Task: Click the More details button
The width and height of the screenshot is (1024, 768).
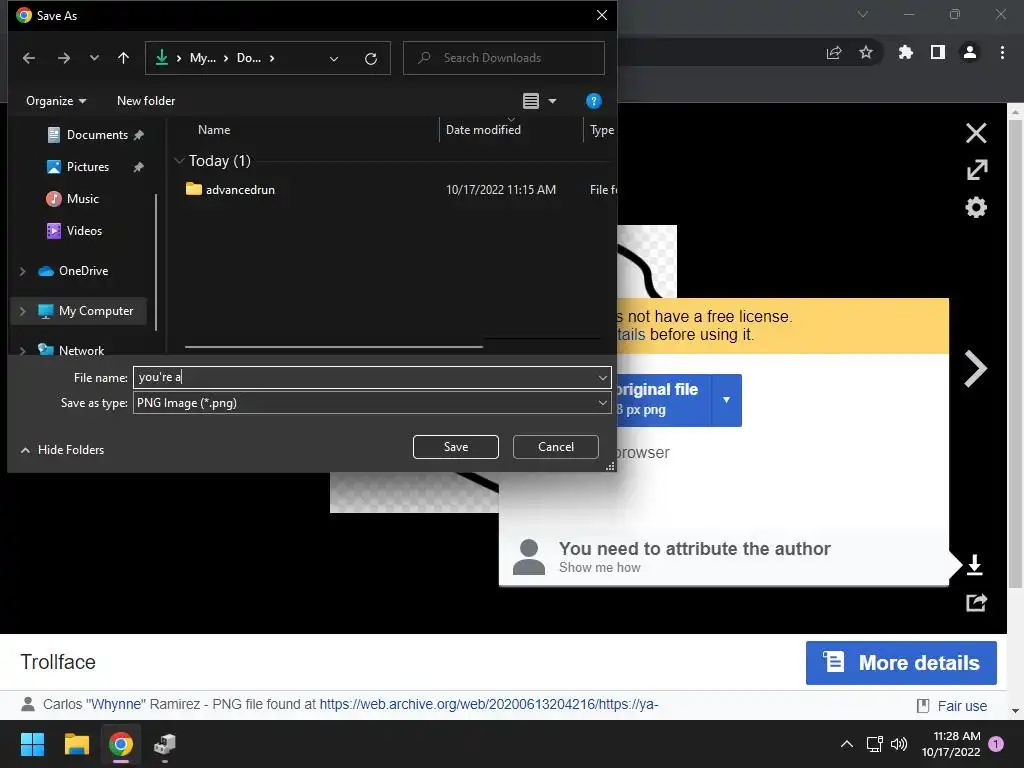Action: 901,663
